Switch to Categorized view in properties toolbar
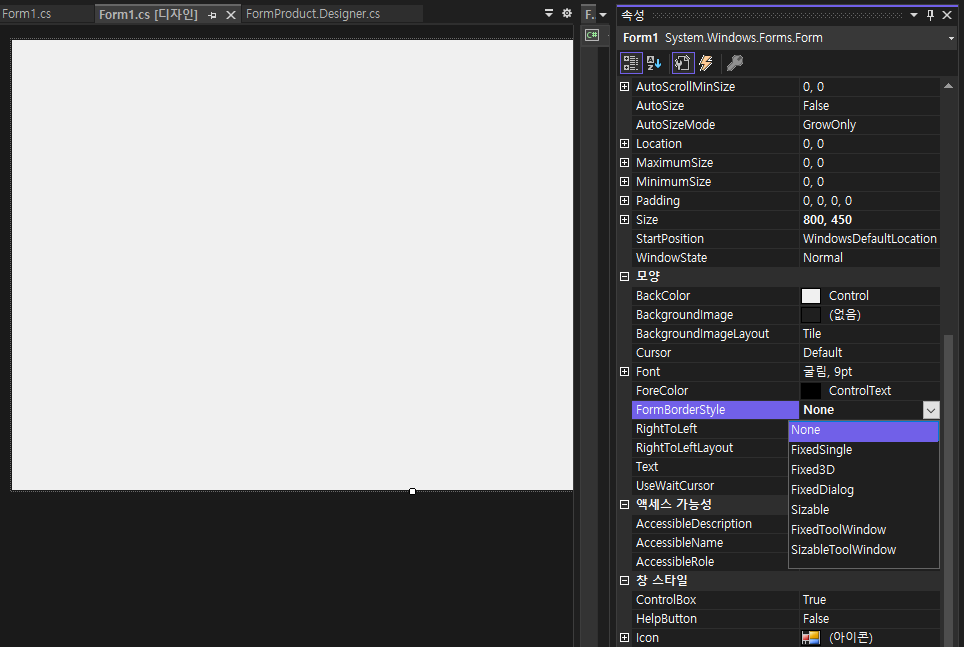 coord(631,63)
